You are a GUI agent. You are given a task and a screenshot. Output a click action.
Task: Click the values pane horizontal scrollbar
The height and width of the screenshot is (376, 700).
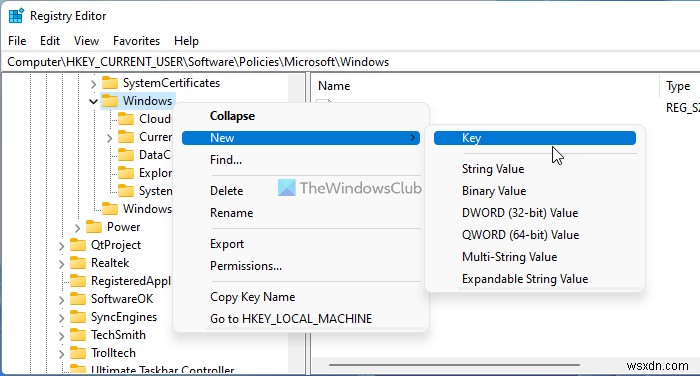click(x=454, y=365)
